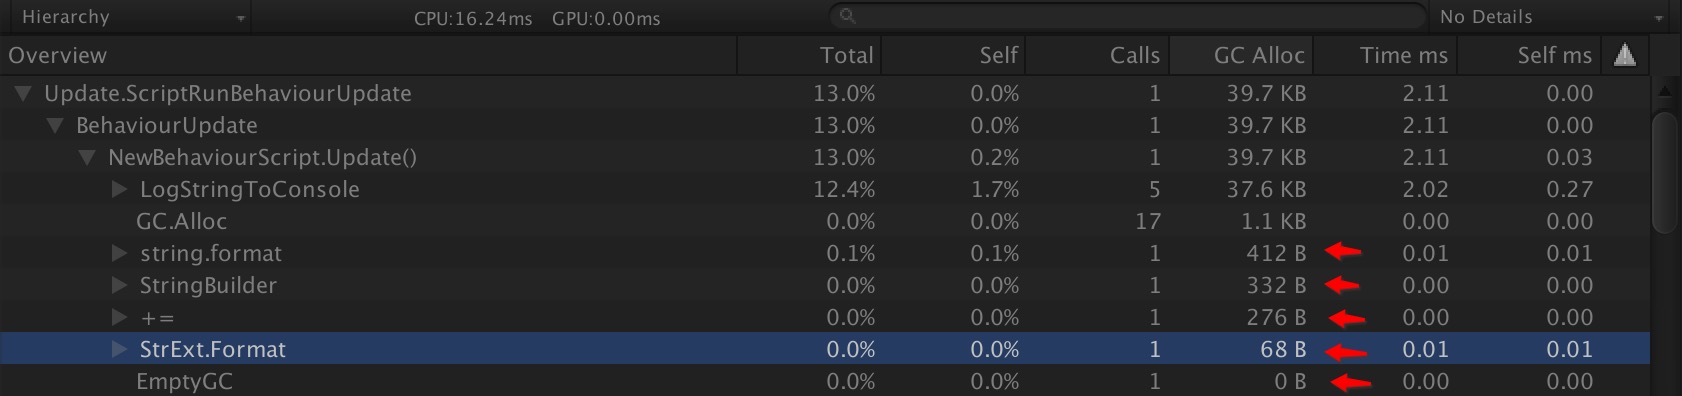Screen dimensions: 1682x396
Task: Click the warning triangle column icon
Action: (x=1625, y=55)
